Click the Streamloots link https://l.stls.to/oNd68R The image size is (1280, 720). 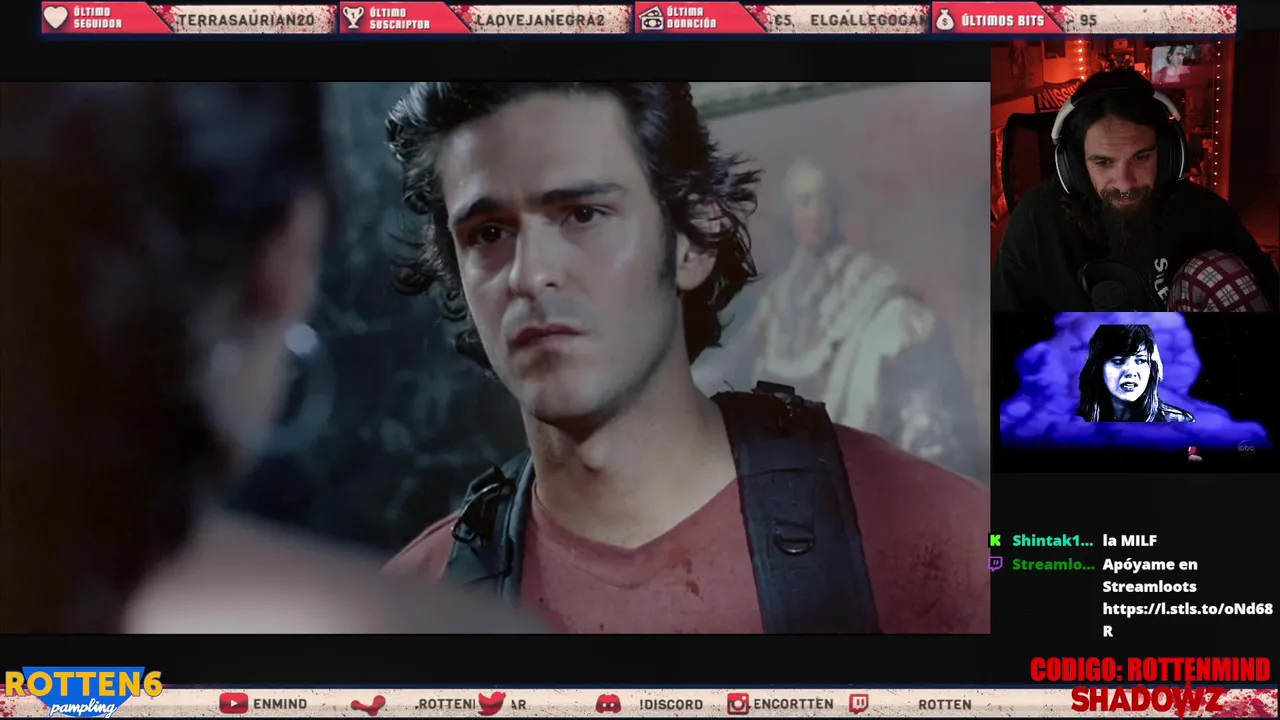coord(1187,619)
